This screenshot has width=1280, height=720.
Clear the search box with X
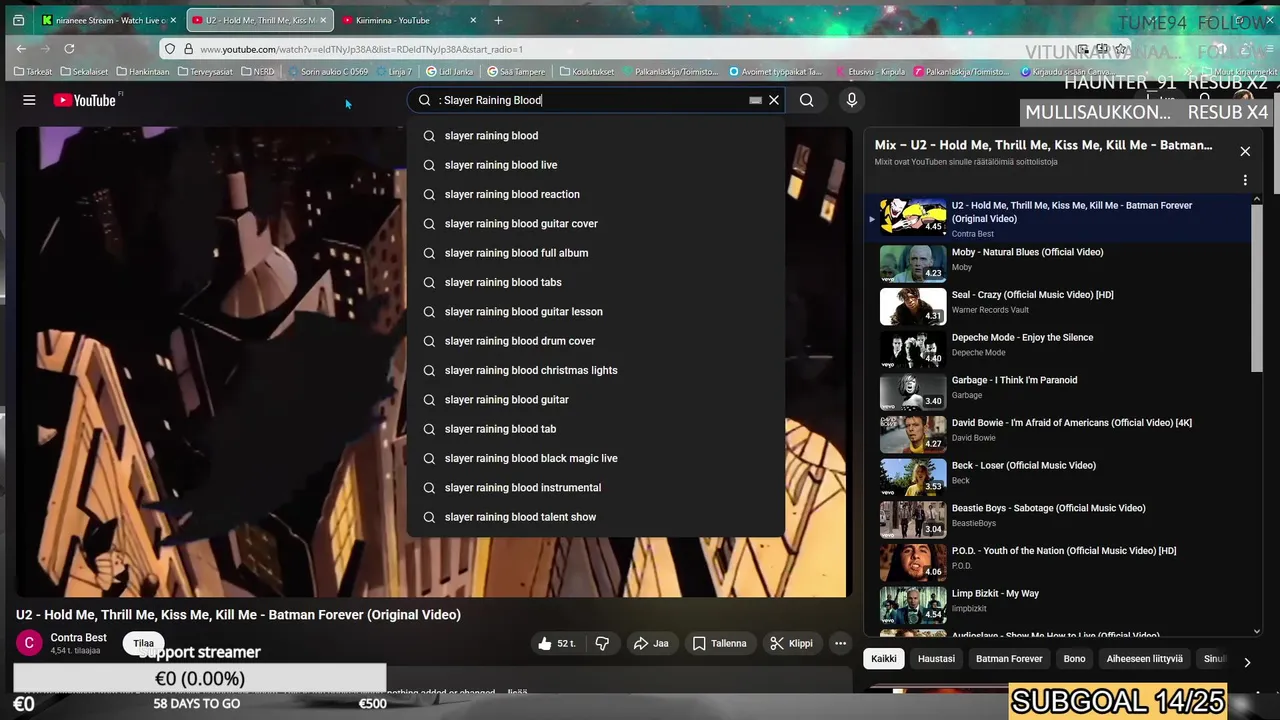point(774,100)
